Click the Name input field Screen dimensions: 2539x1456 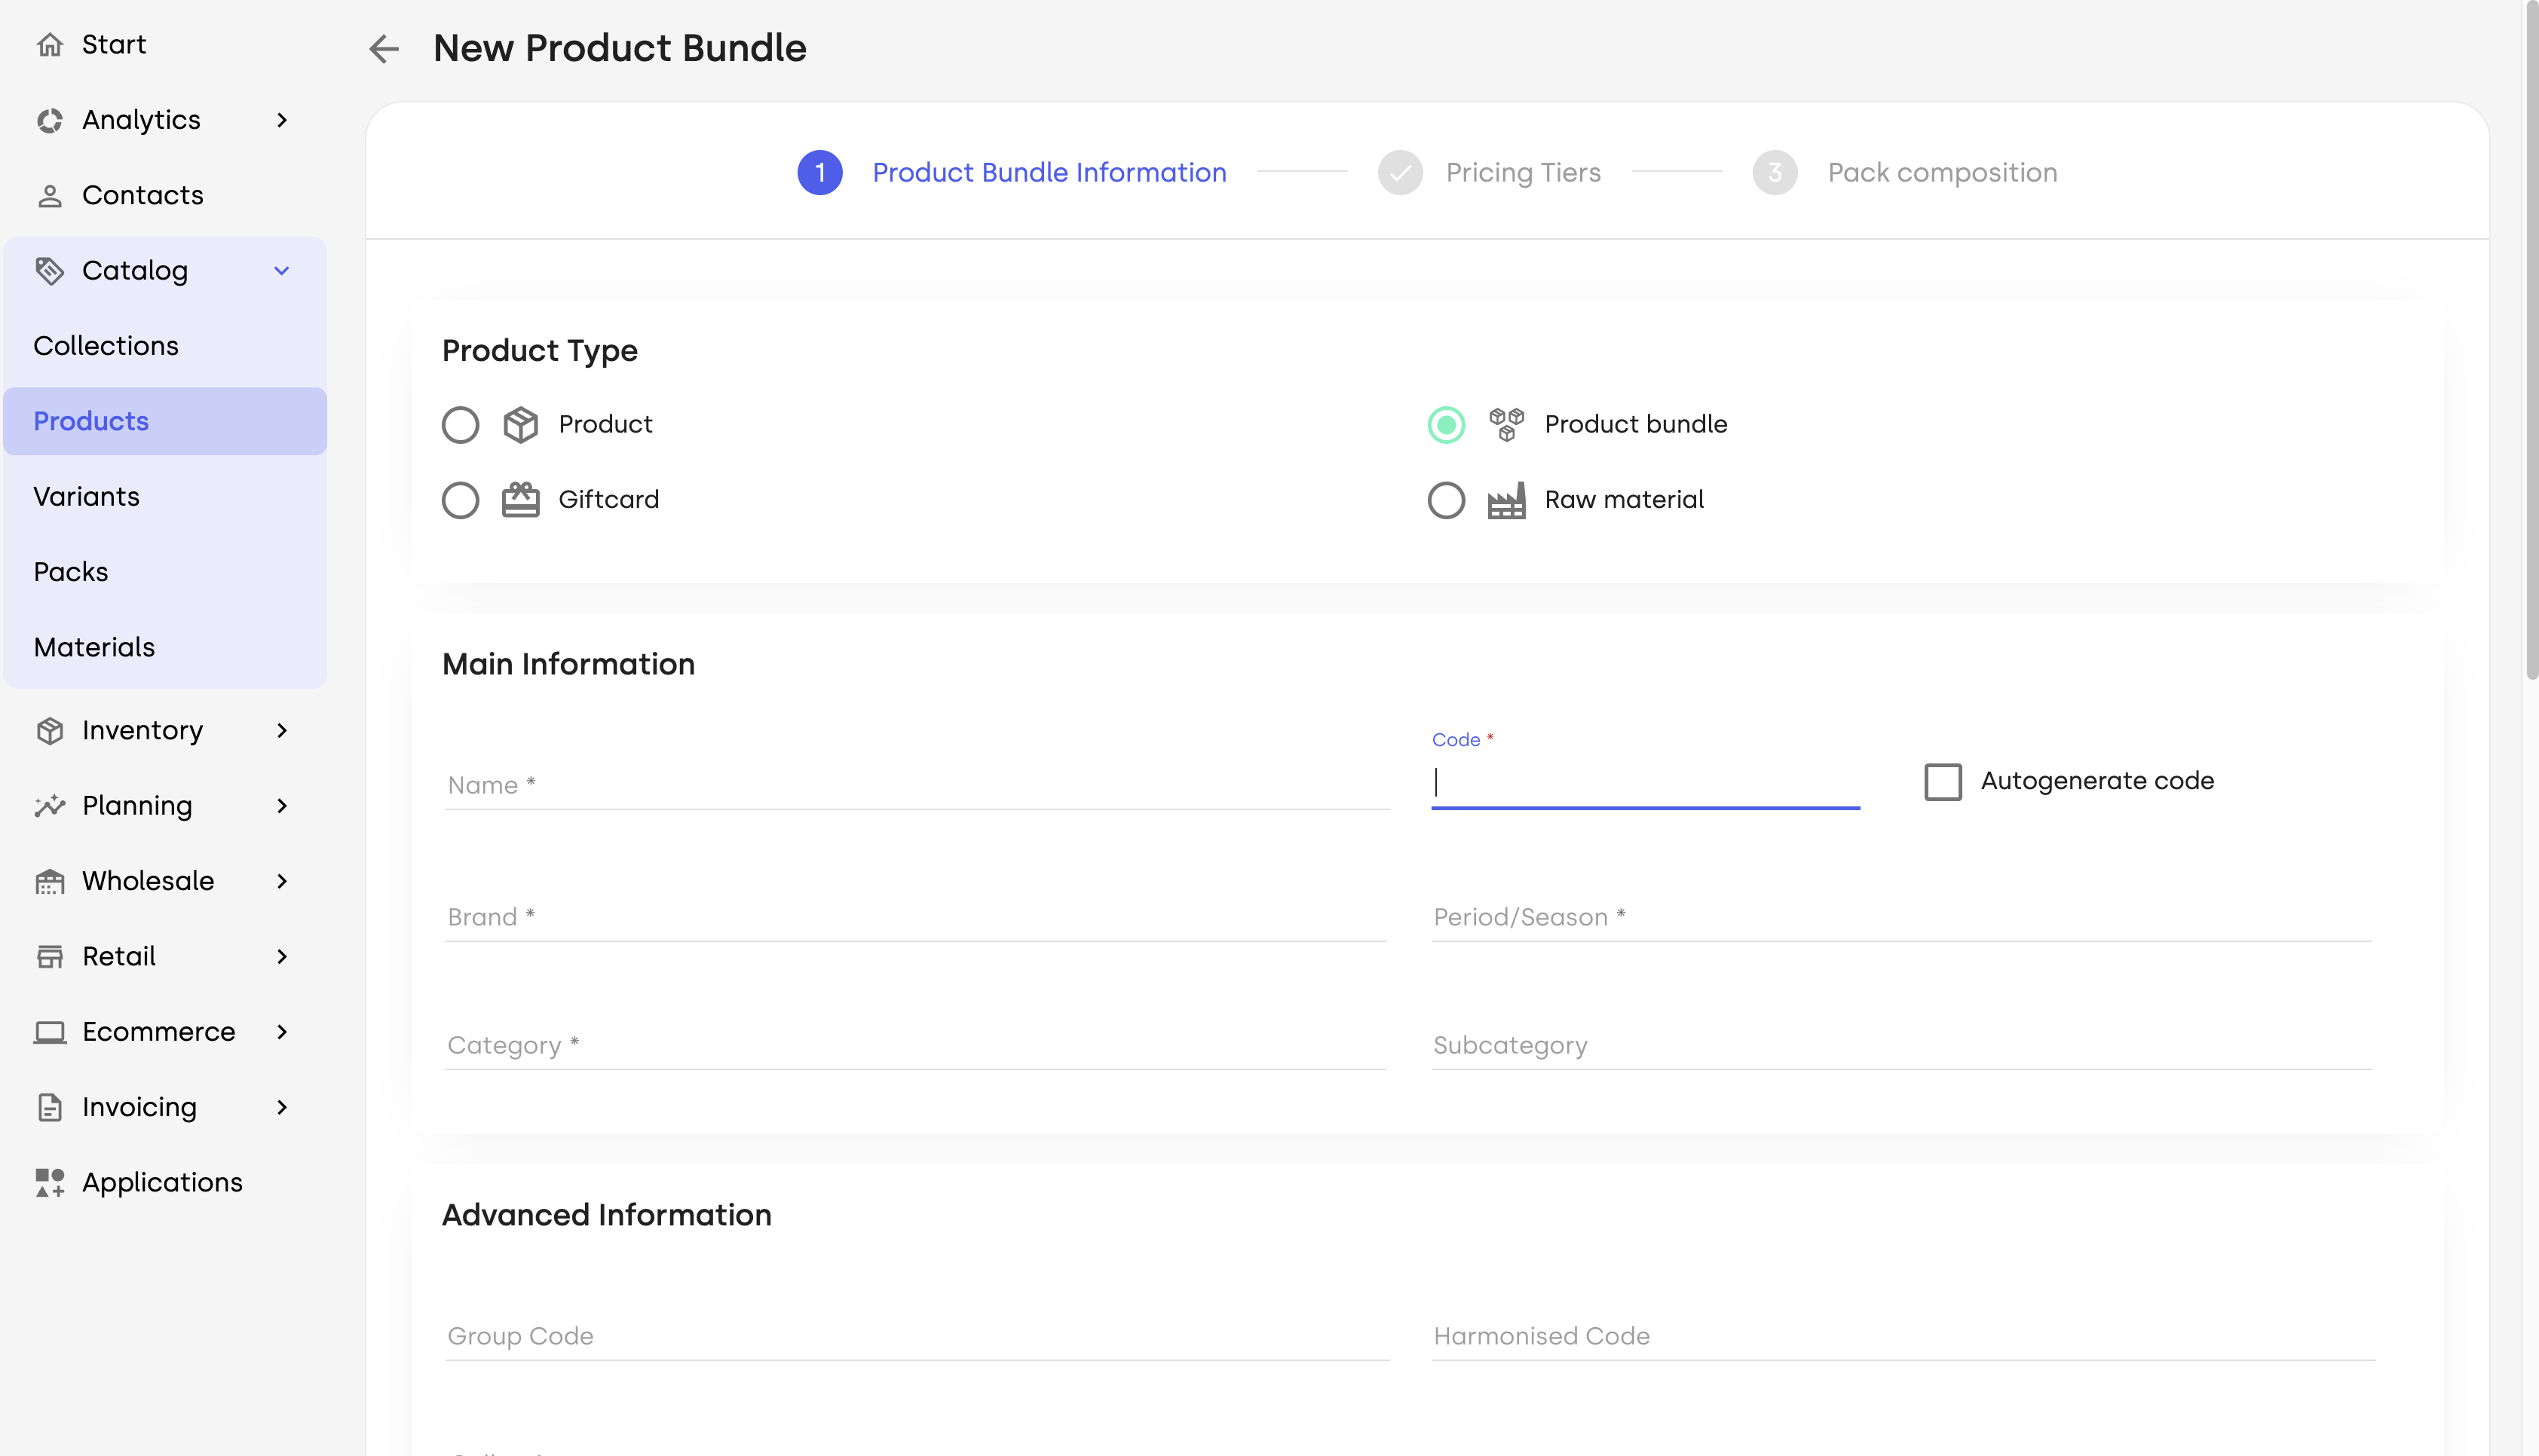coord(917,785)
